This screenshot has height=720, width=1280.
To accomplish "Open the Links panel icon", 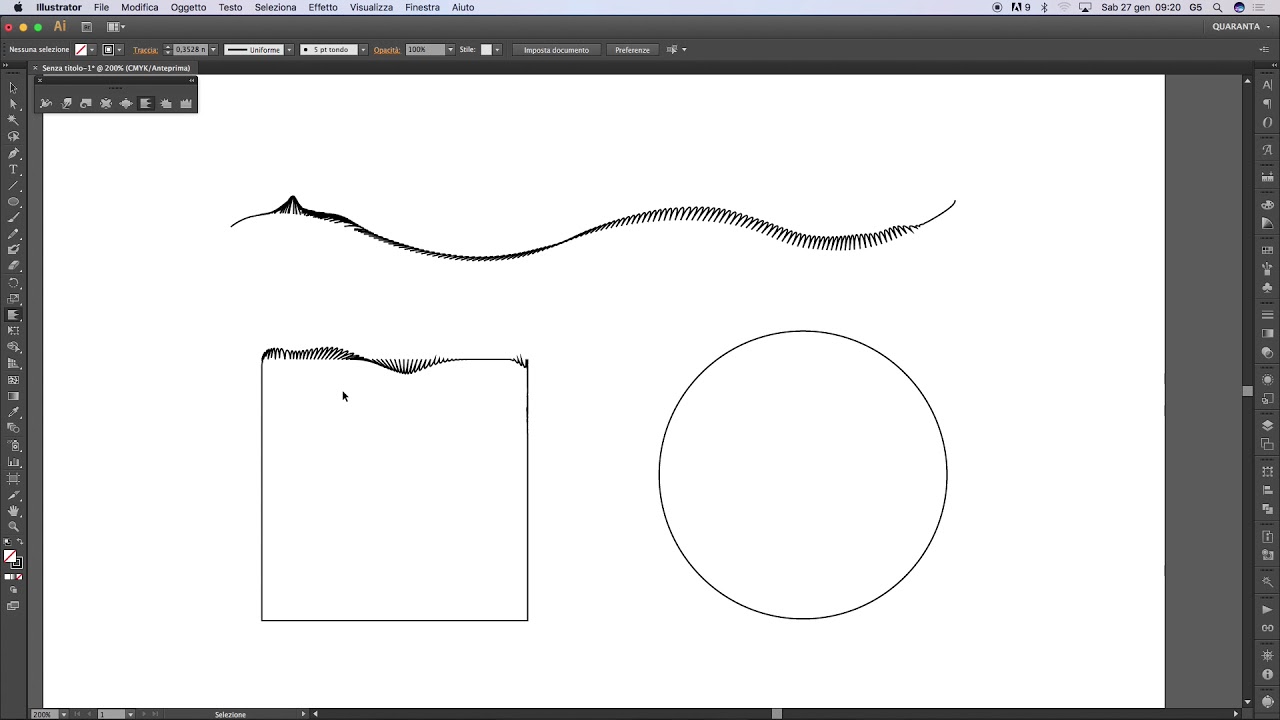I will coord(1267,627).
